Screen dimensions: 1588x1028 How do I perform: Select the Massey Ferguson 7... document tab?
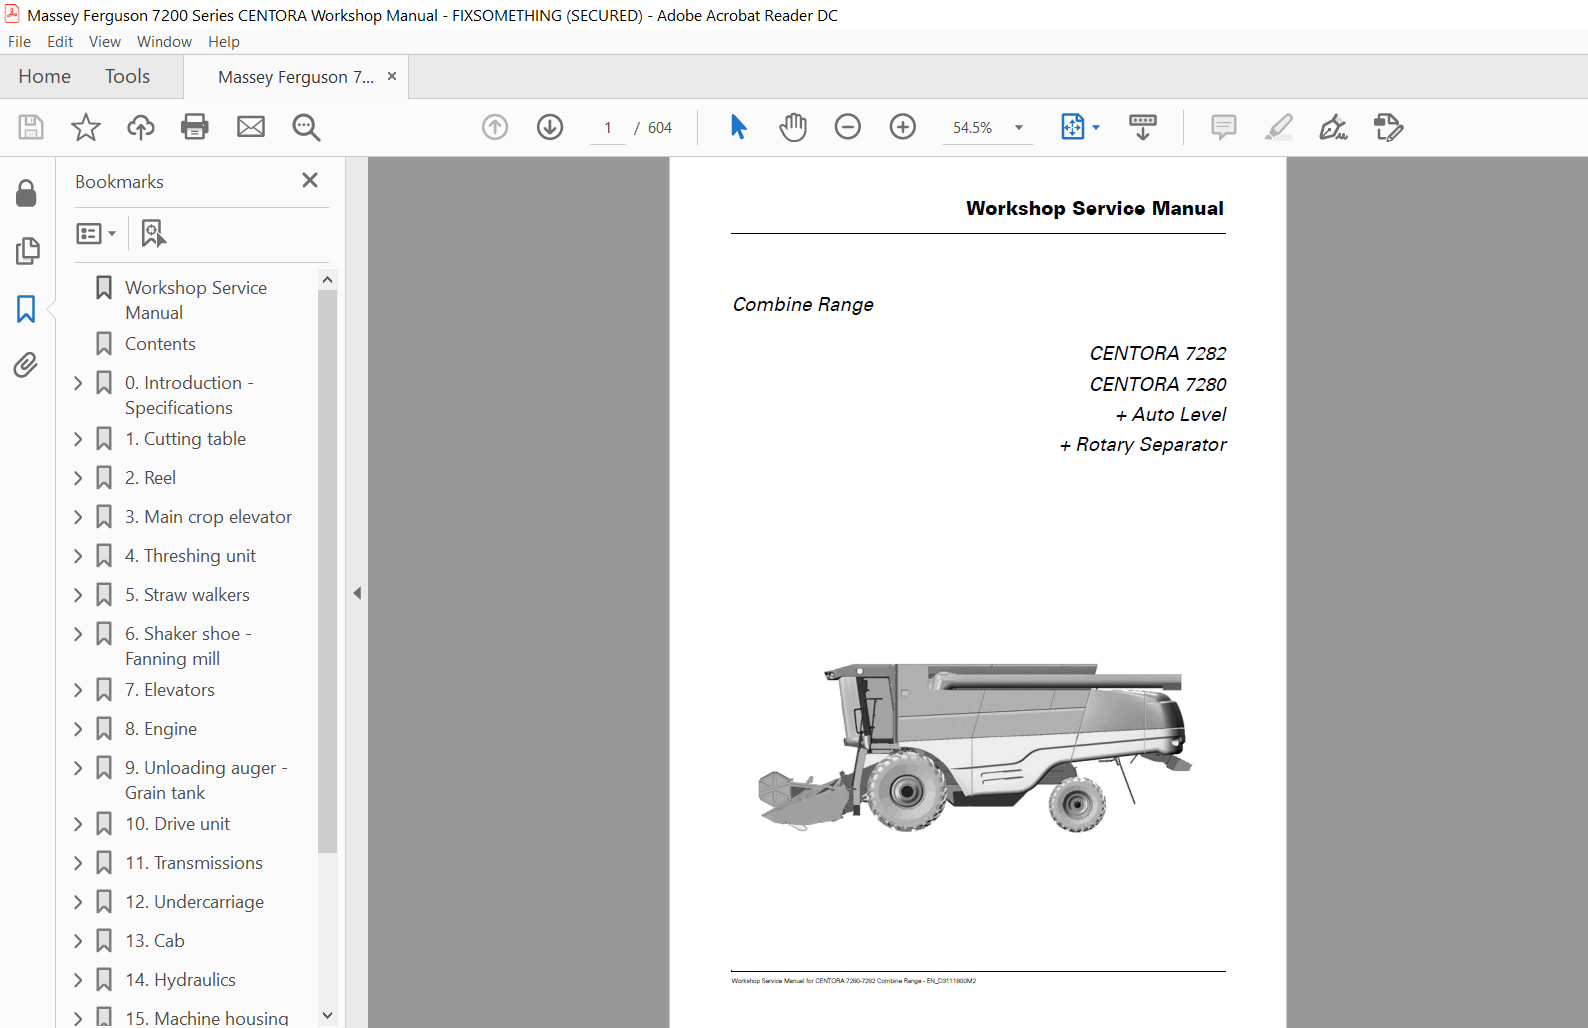[x=296, y=77]
